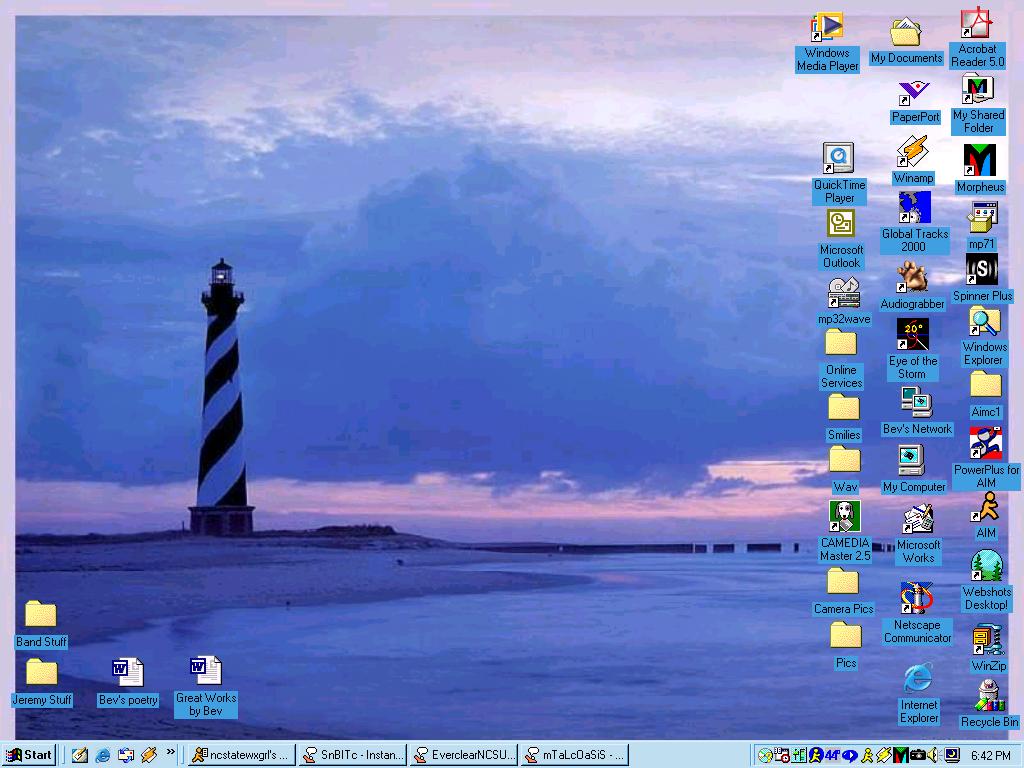Open Microsoft Outlook desktop shortcut
This screenshot has height=768, width=1024.
tap(840, 224)
